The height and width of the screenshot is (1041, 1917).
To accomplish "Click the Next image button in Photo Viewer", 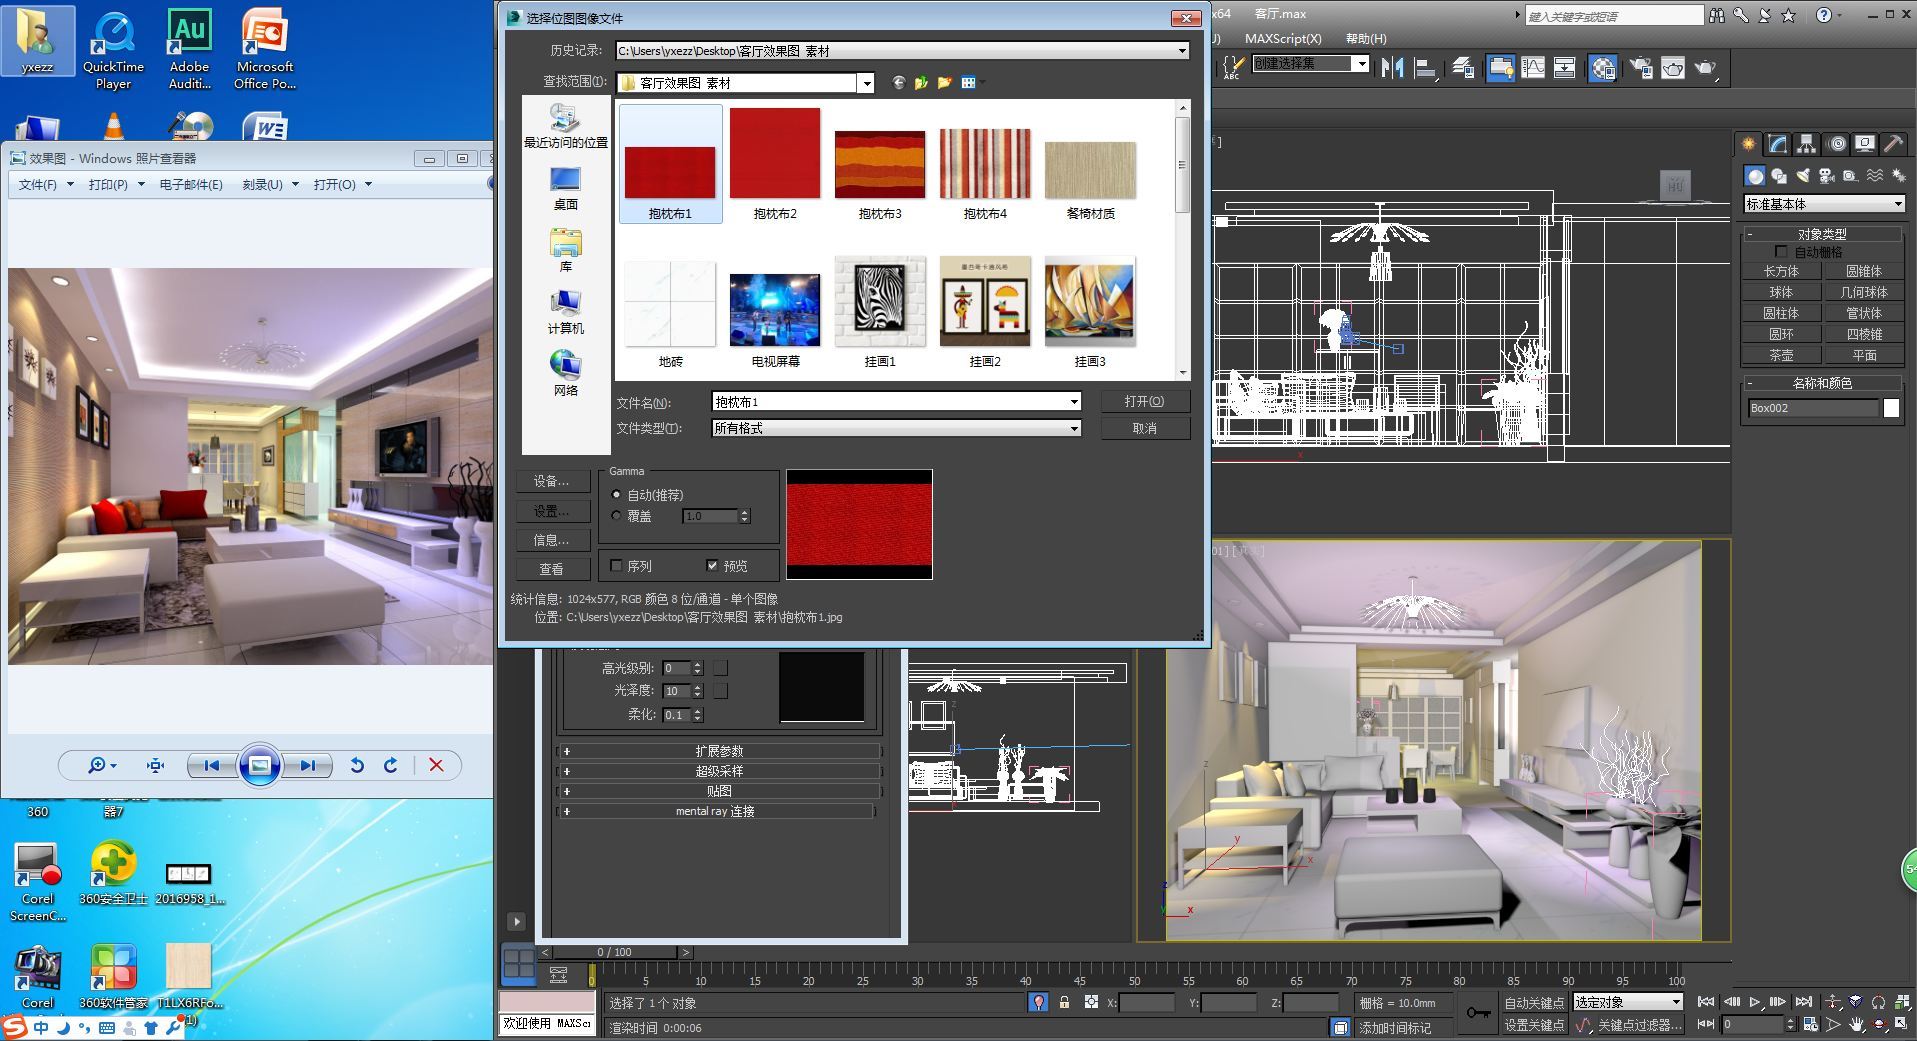I will pos(307,765).
